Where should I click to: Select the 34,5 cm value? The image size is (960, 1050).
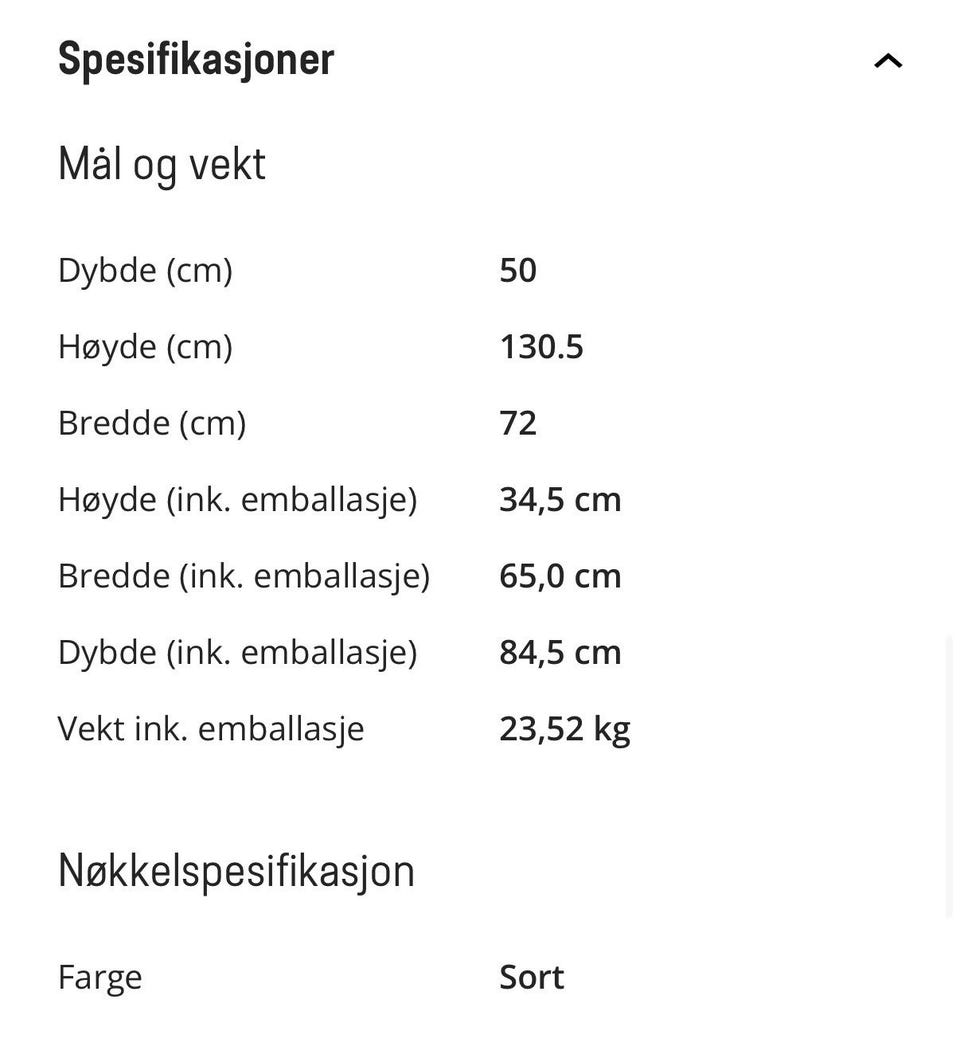click(560, 500)
